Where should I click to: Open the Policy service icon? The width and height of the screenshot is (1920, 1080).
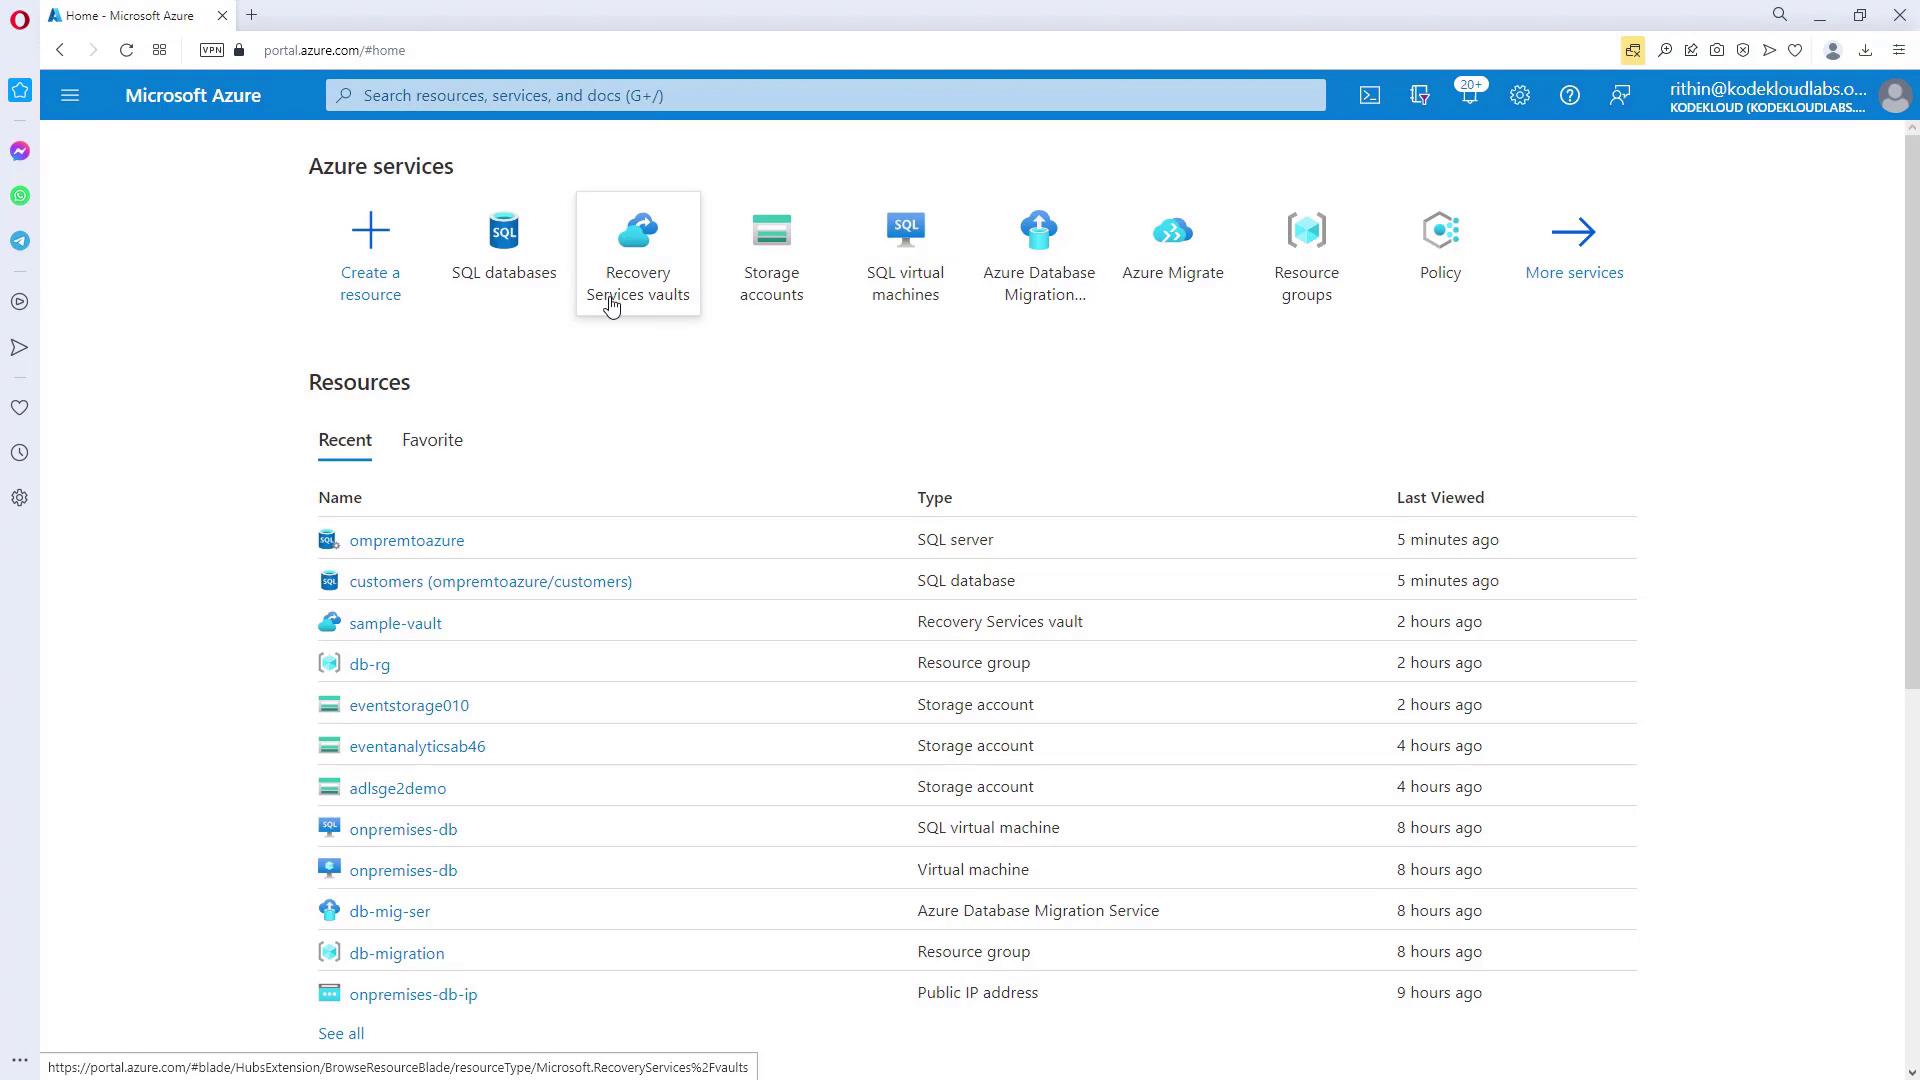[1440, 232]
